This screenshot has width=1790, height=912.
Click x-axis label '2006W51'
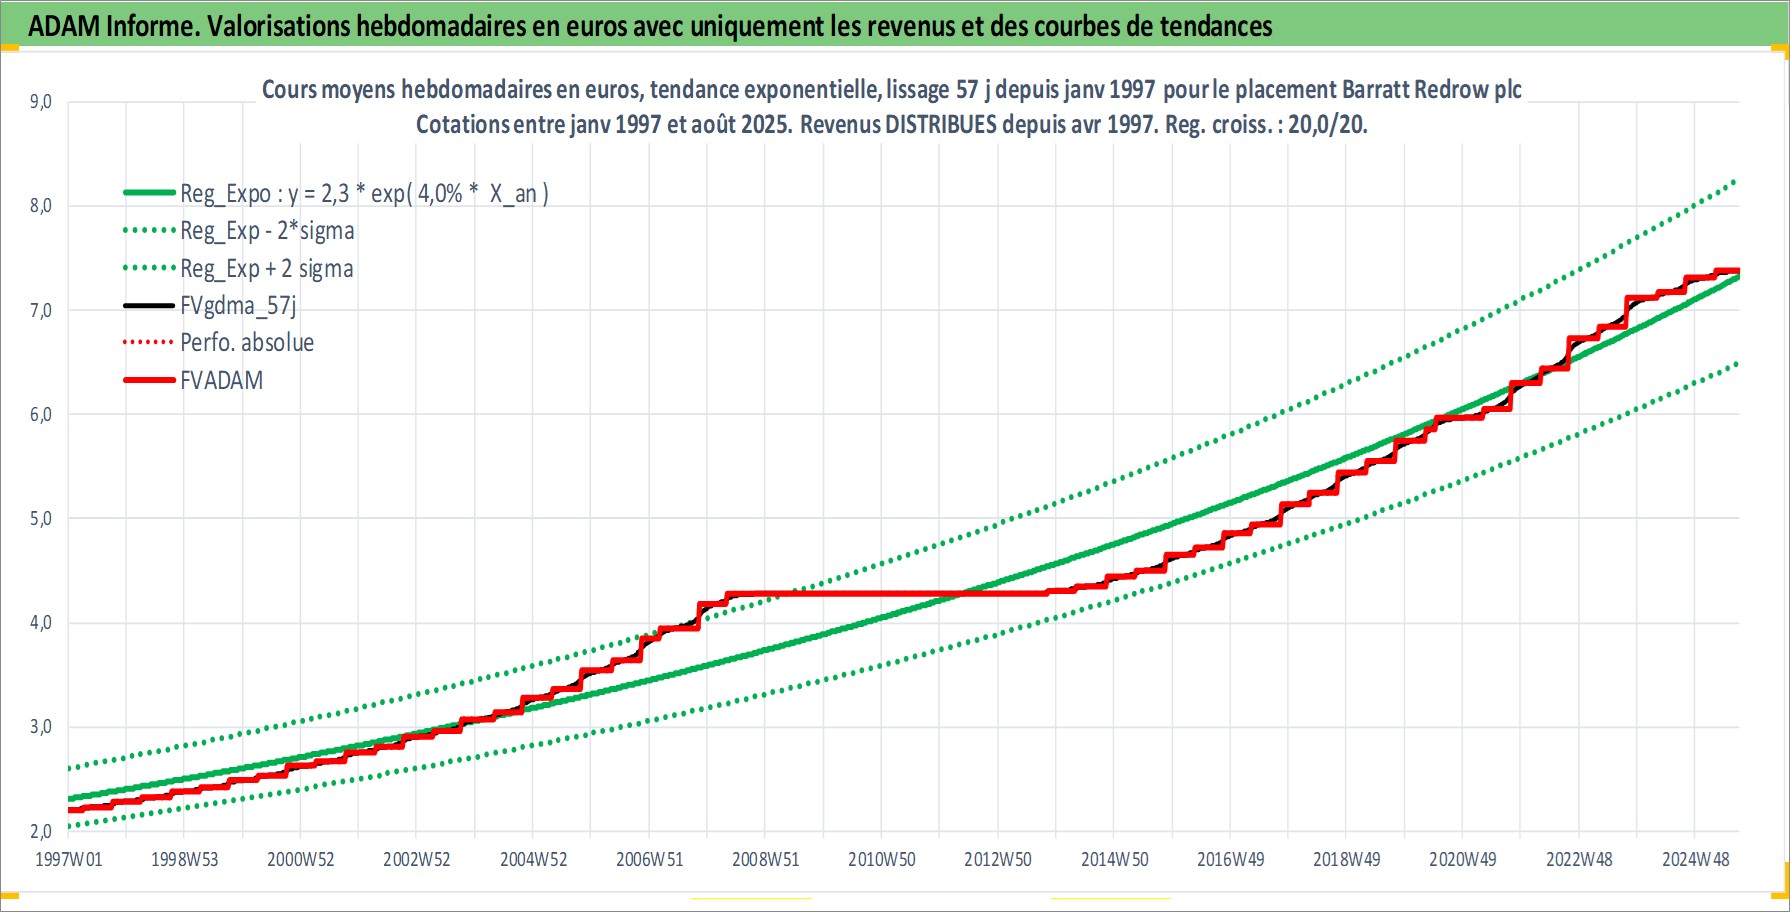650,859
